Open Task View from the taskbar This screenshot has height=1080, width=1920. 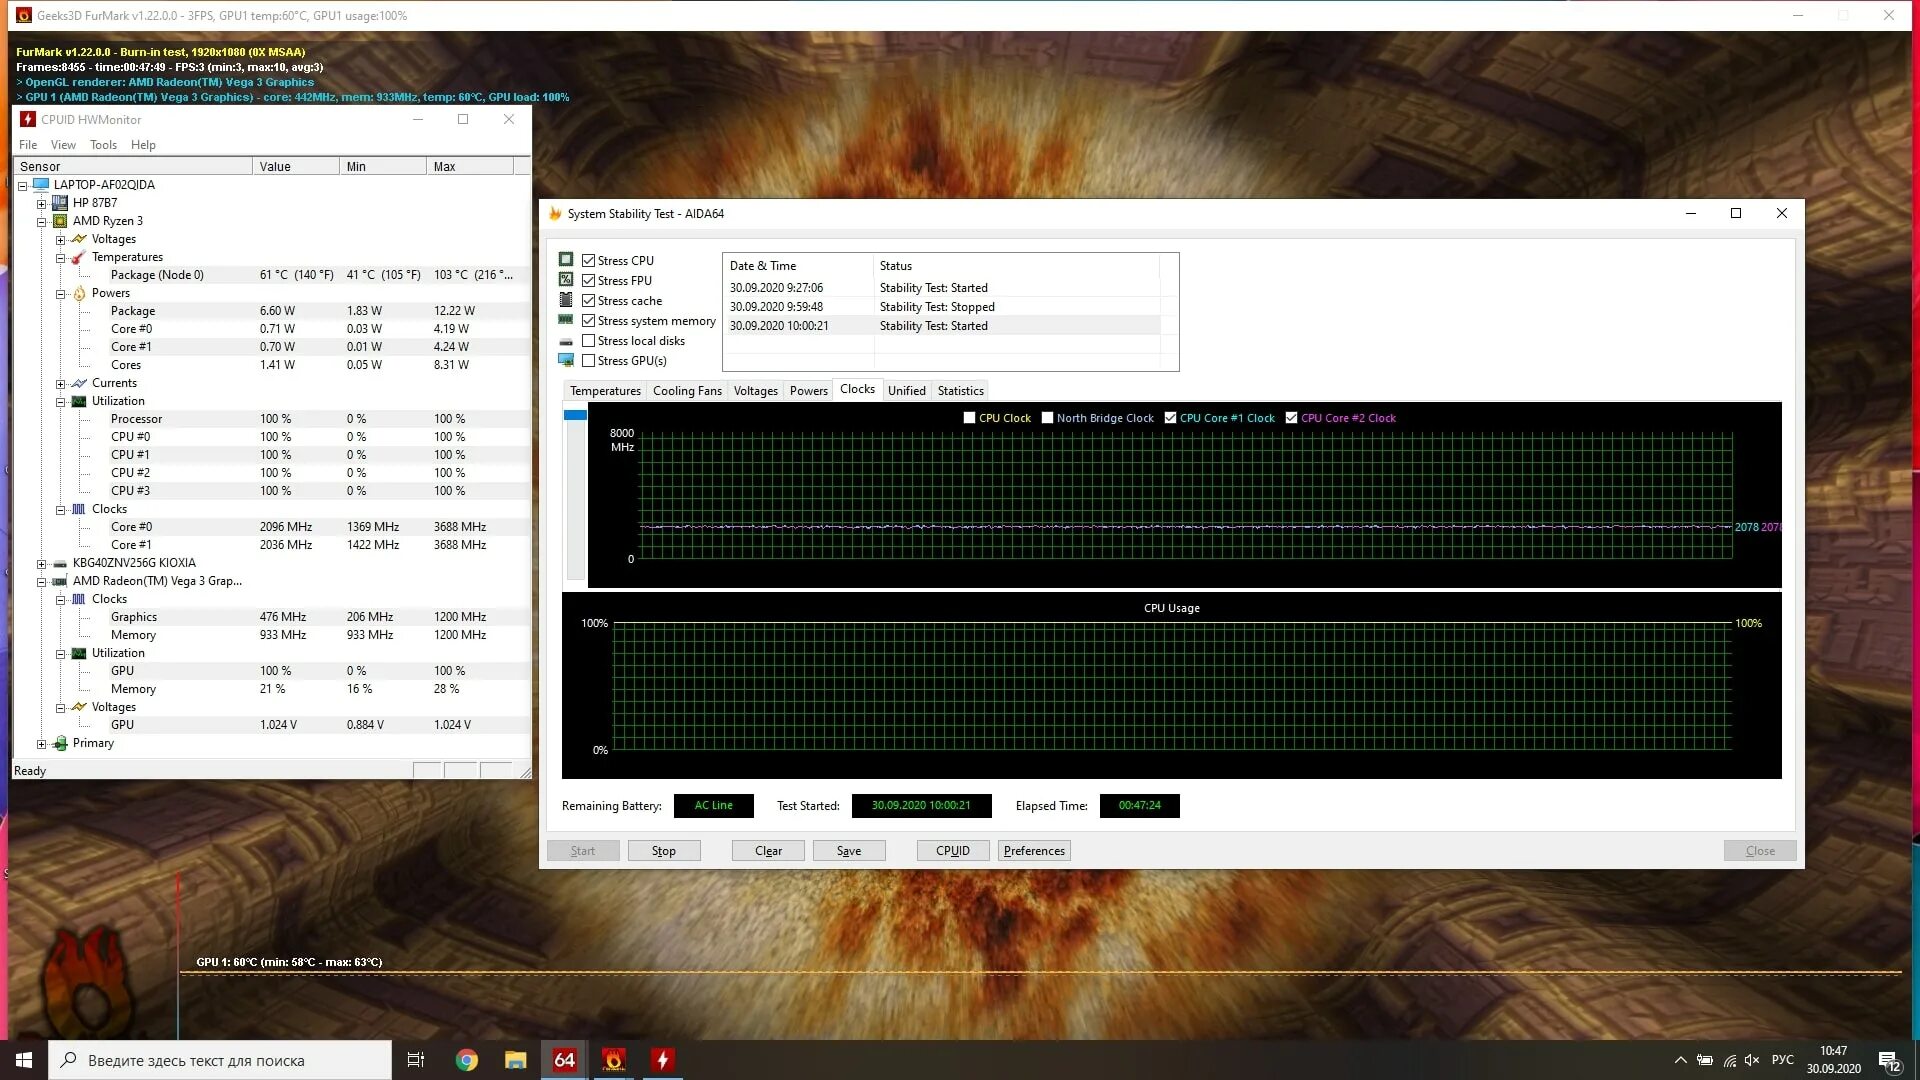pos(416,1060)
